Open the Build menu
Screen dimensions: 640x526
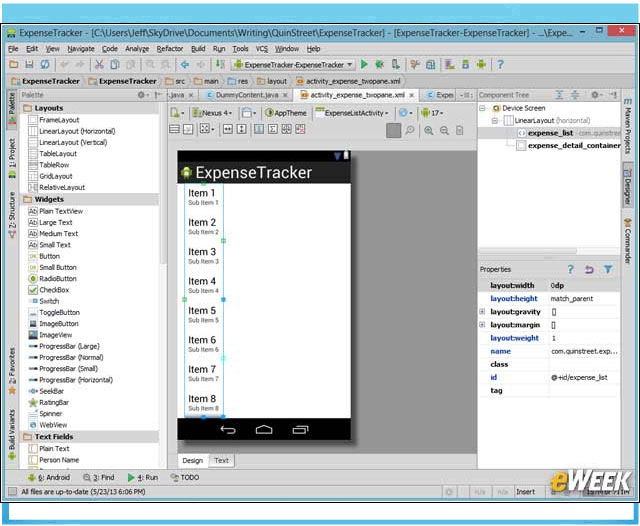point(198,49)
